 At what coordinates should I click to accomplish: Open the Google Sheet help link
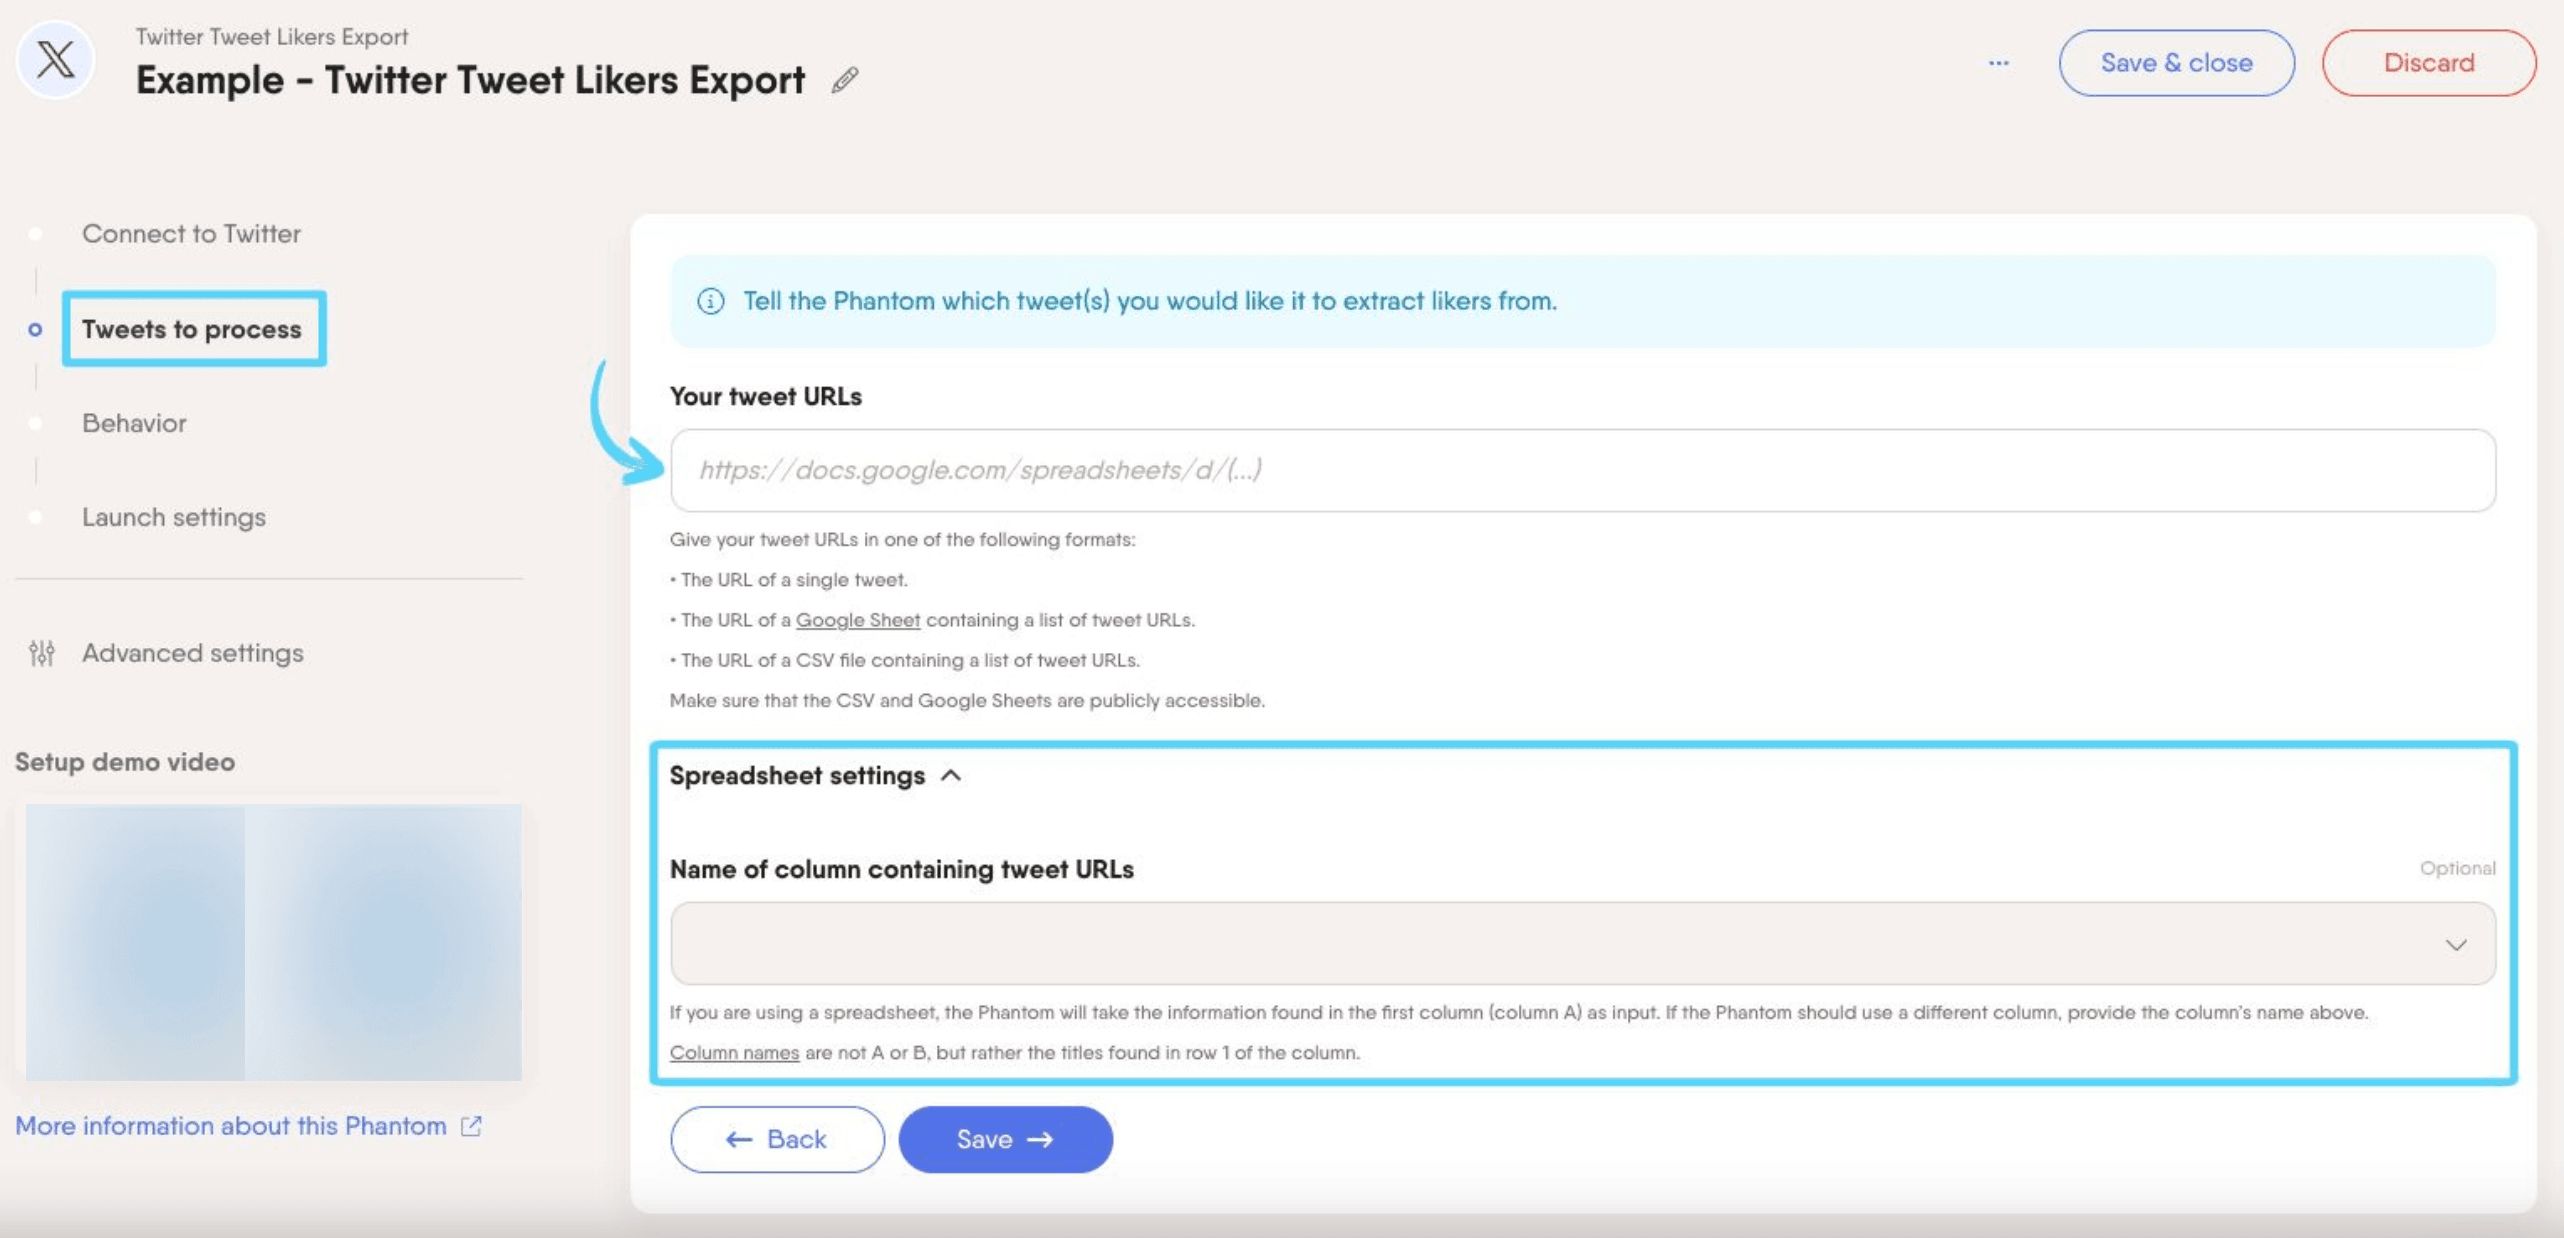coord(857,620)
